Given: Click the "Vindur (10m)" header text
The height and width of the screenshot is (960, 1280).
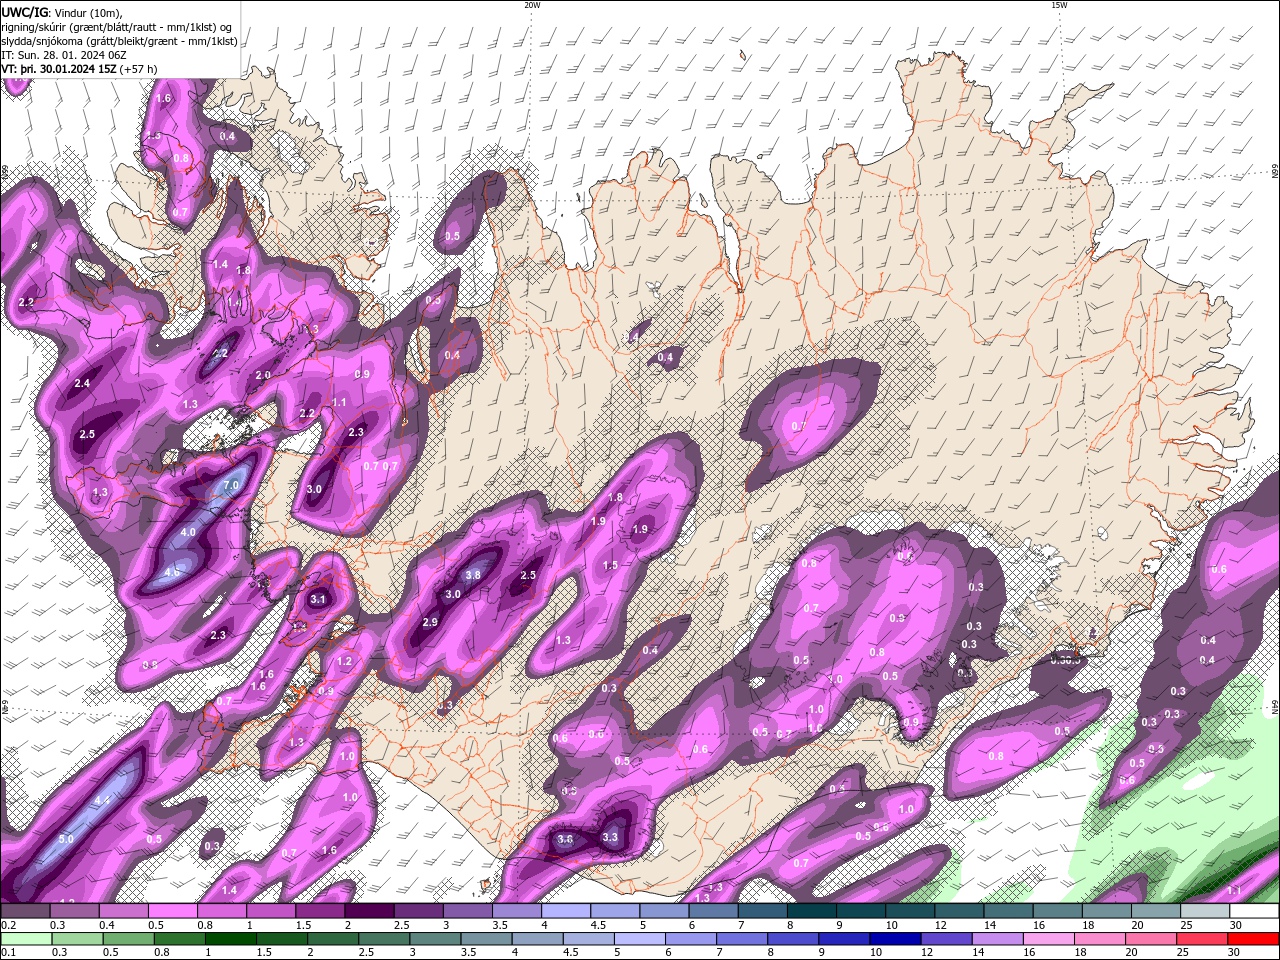Looking at the screenshot, I should 89,12.
